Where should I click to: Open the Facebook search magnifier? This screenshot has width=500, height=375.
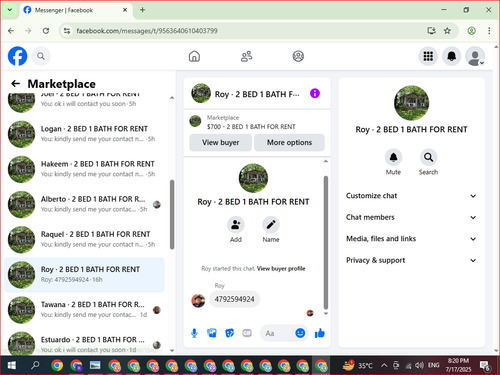point(41,56)
